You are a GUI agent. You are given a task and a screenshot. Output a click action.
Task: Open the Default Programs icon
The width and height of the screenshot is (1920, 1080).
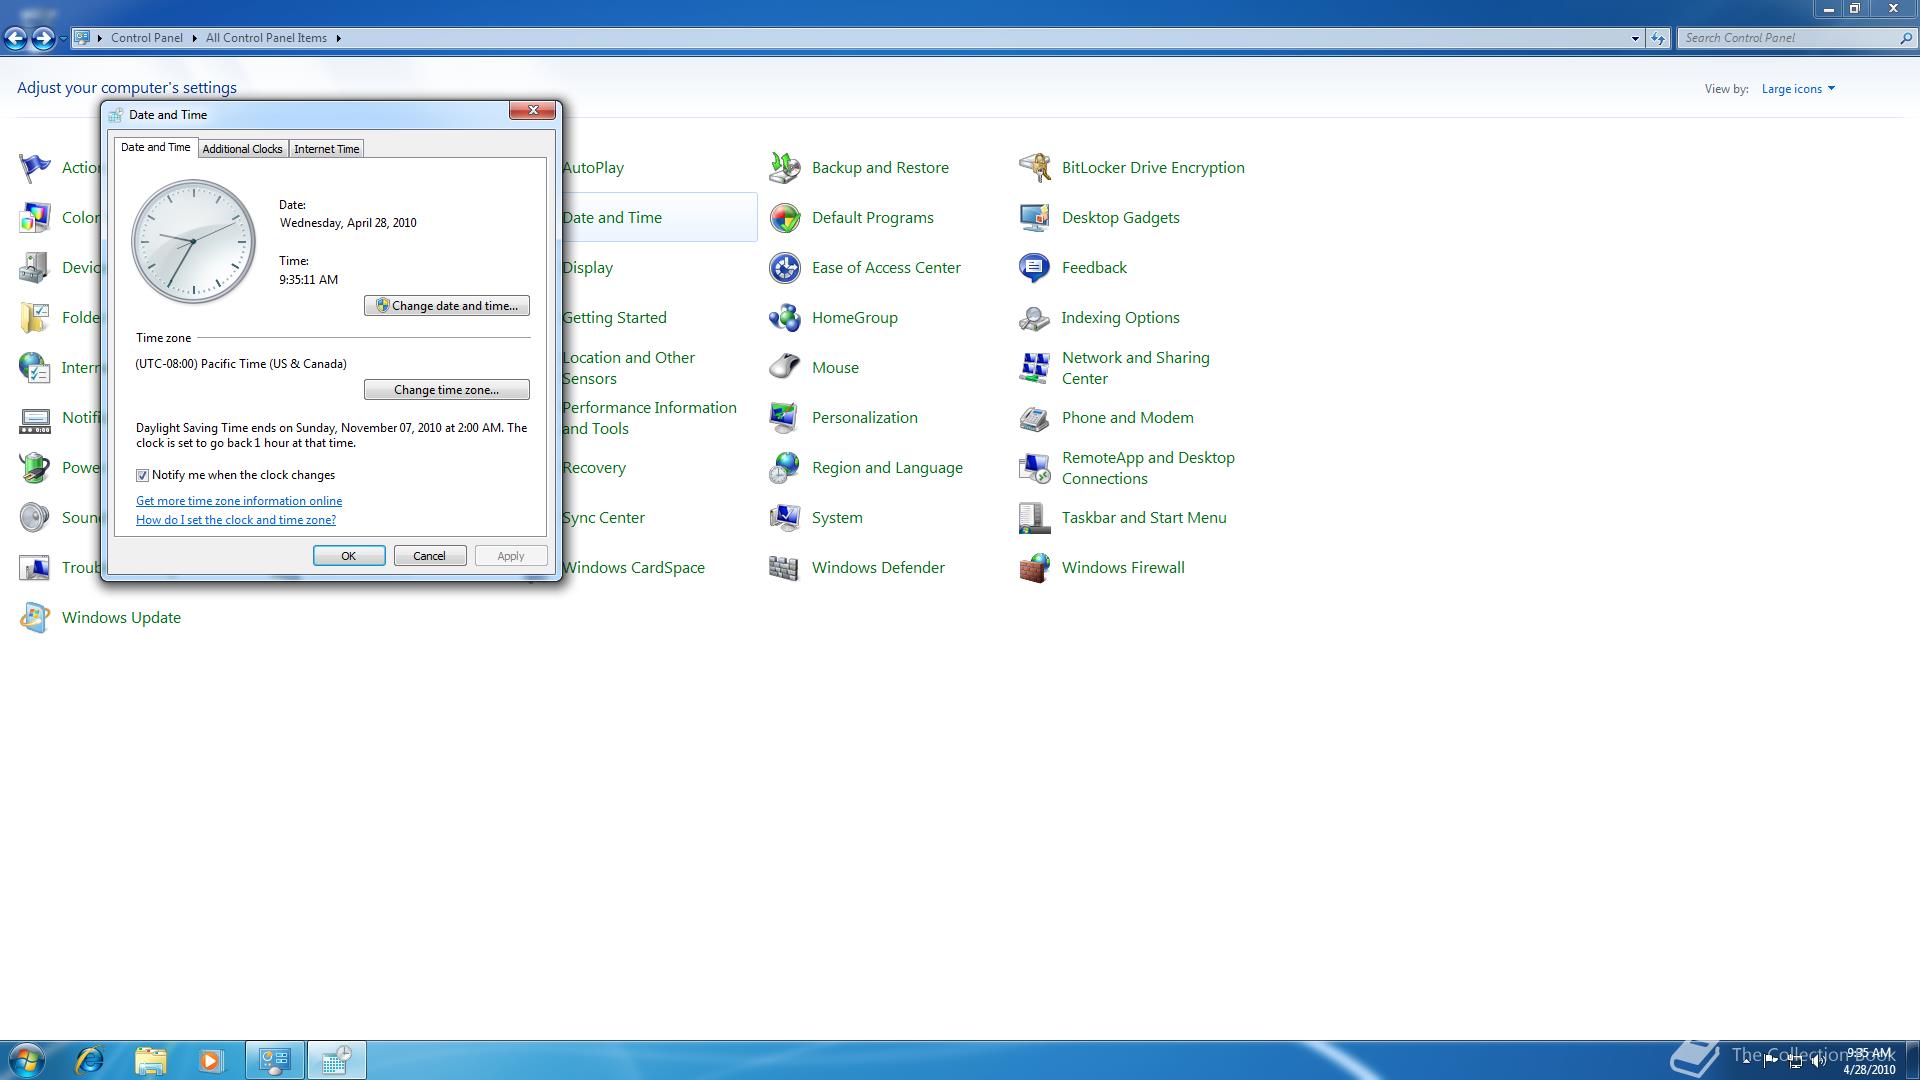(x=785, y=218)
